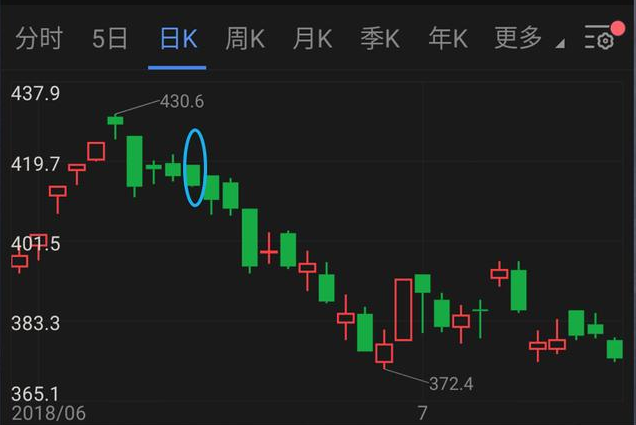636x425 pixels.
Task: Click the small triangle beside 更多
Action: tap(560, 43)
